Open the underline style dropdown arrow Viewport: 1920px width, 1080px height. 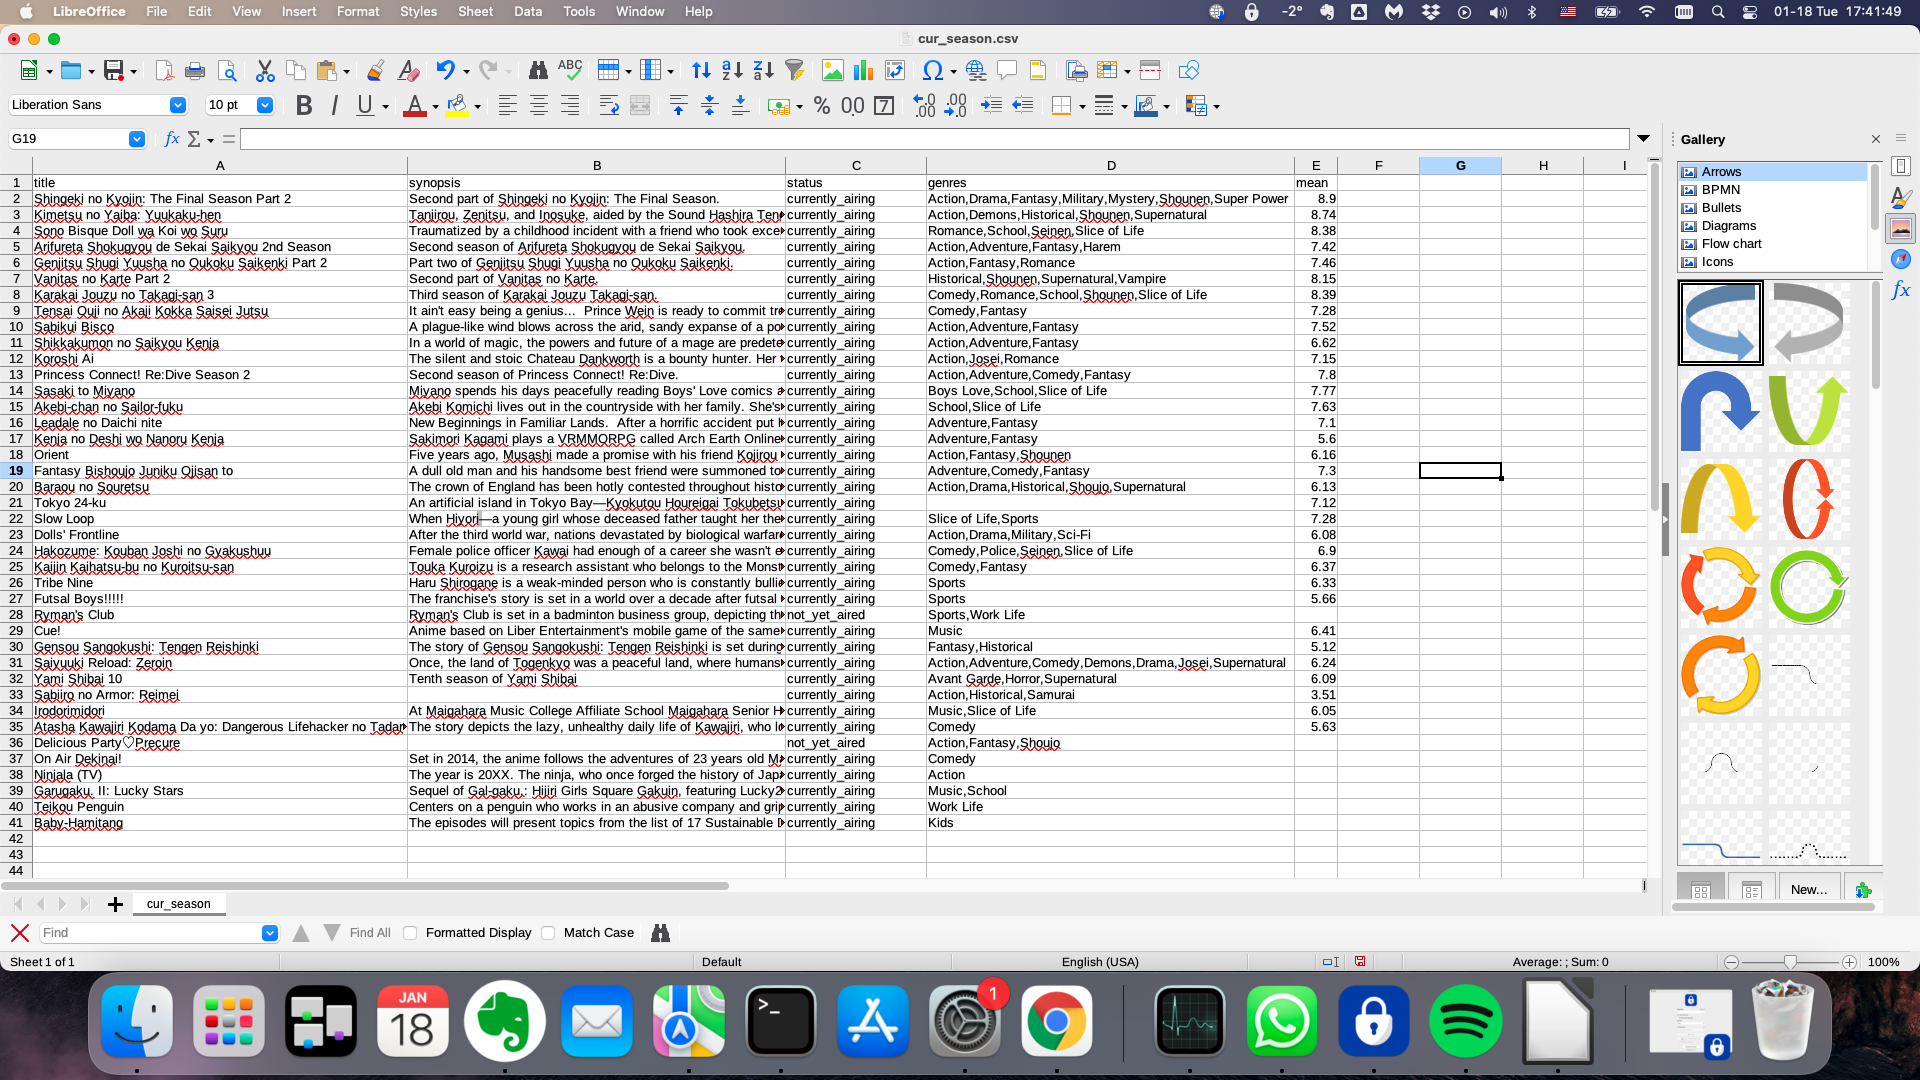[x=386, y=107]
